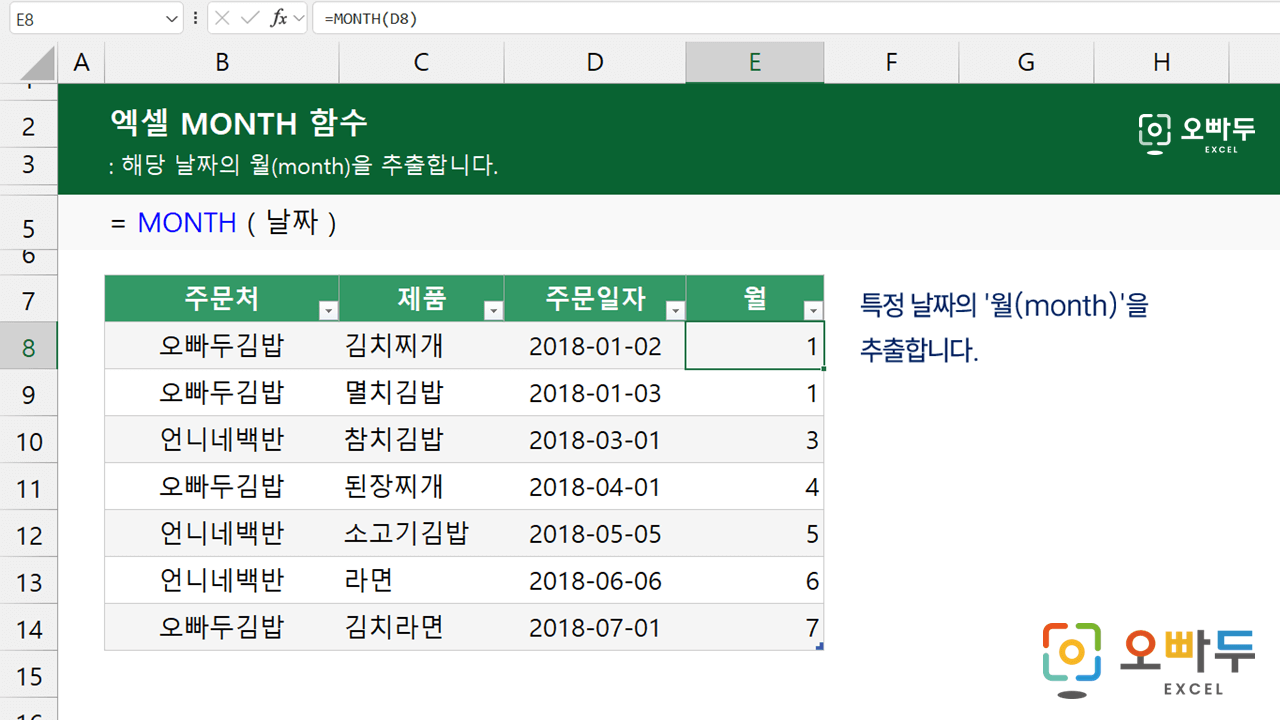1280x720 pixels.
Task: Click date cell 2018-06-06
Action: pos(595,581)
